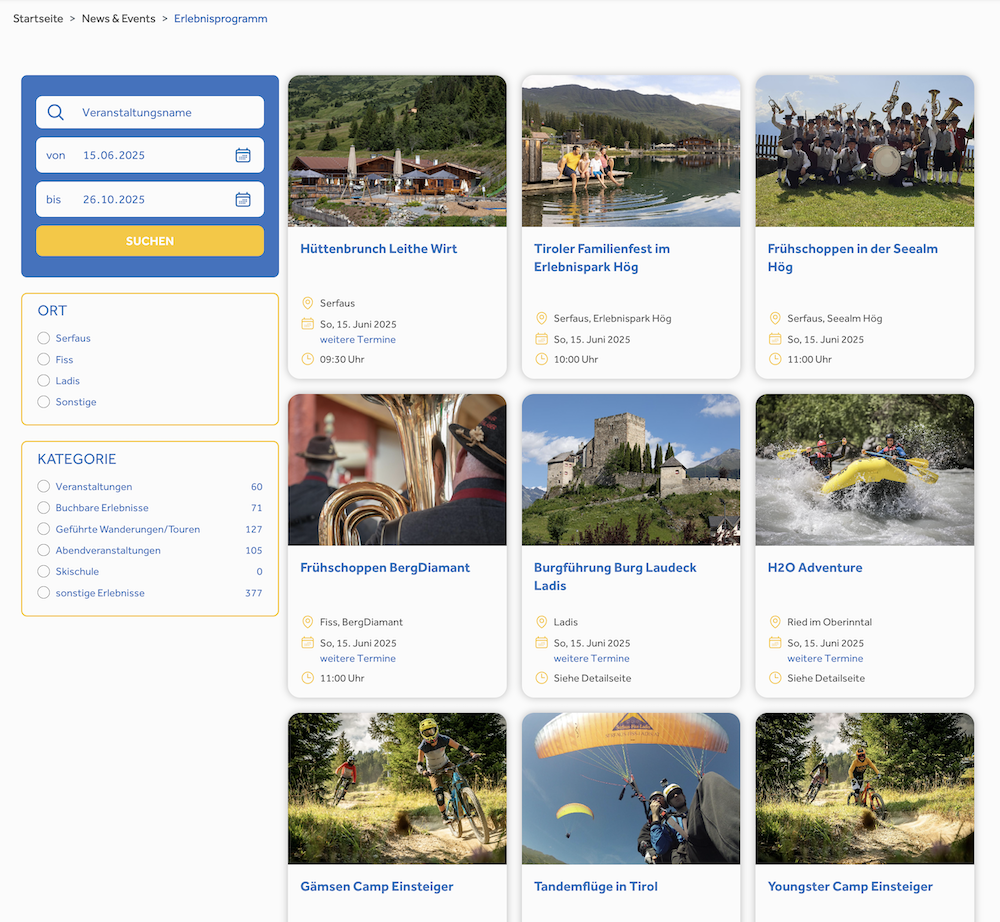
Task: Show 'weitere Termine' for H2O Adventure
Action: point(825,659)
